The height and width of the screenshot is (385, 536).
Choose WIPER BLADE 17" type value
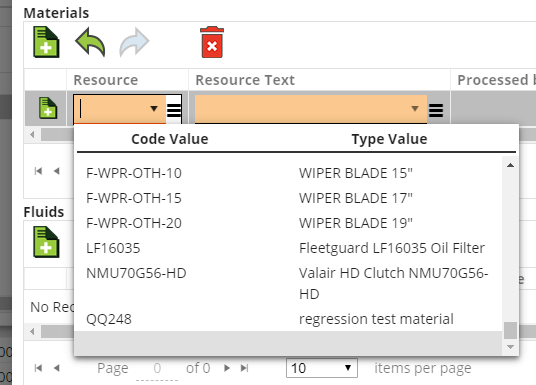pyautogui.click(x=356, y=198)
